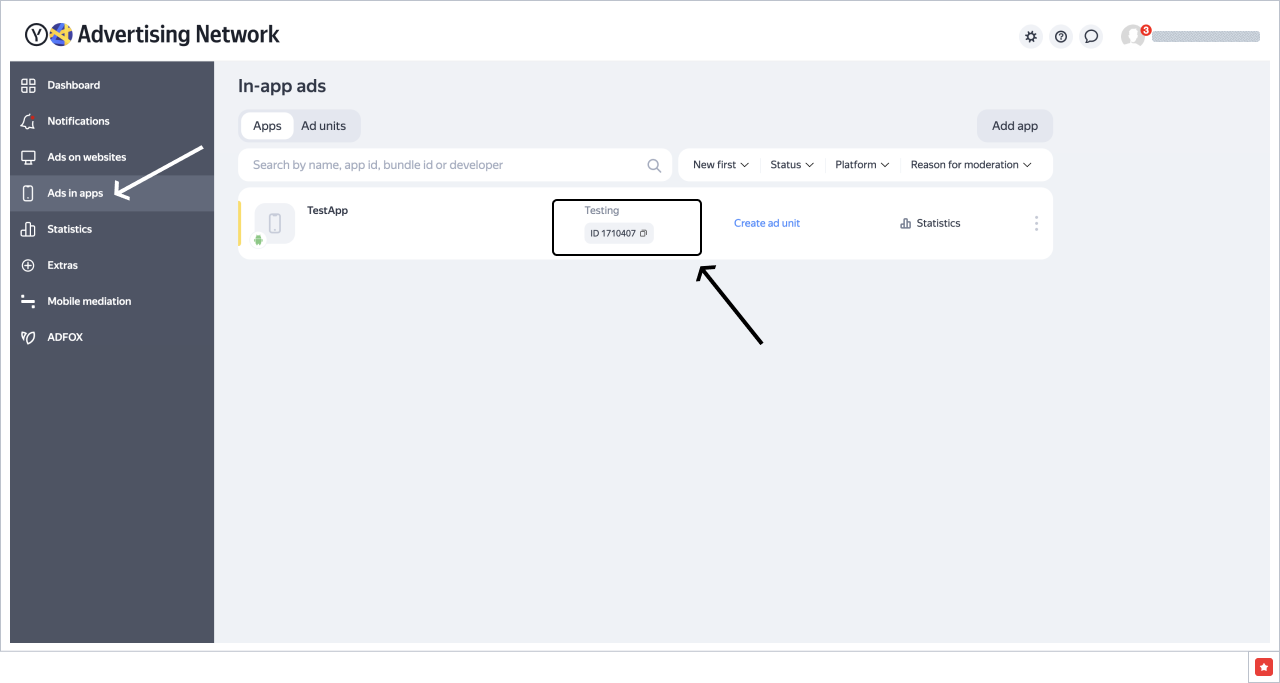The height and width of the screenshot is (683, 1280).
Task: Open the Status filter dropdown
Action: point(791,165)
